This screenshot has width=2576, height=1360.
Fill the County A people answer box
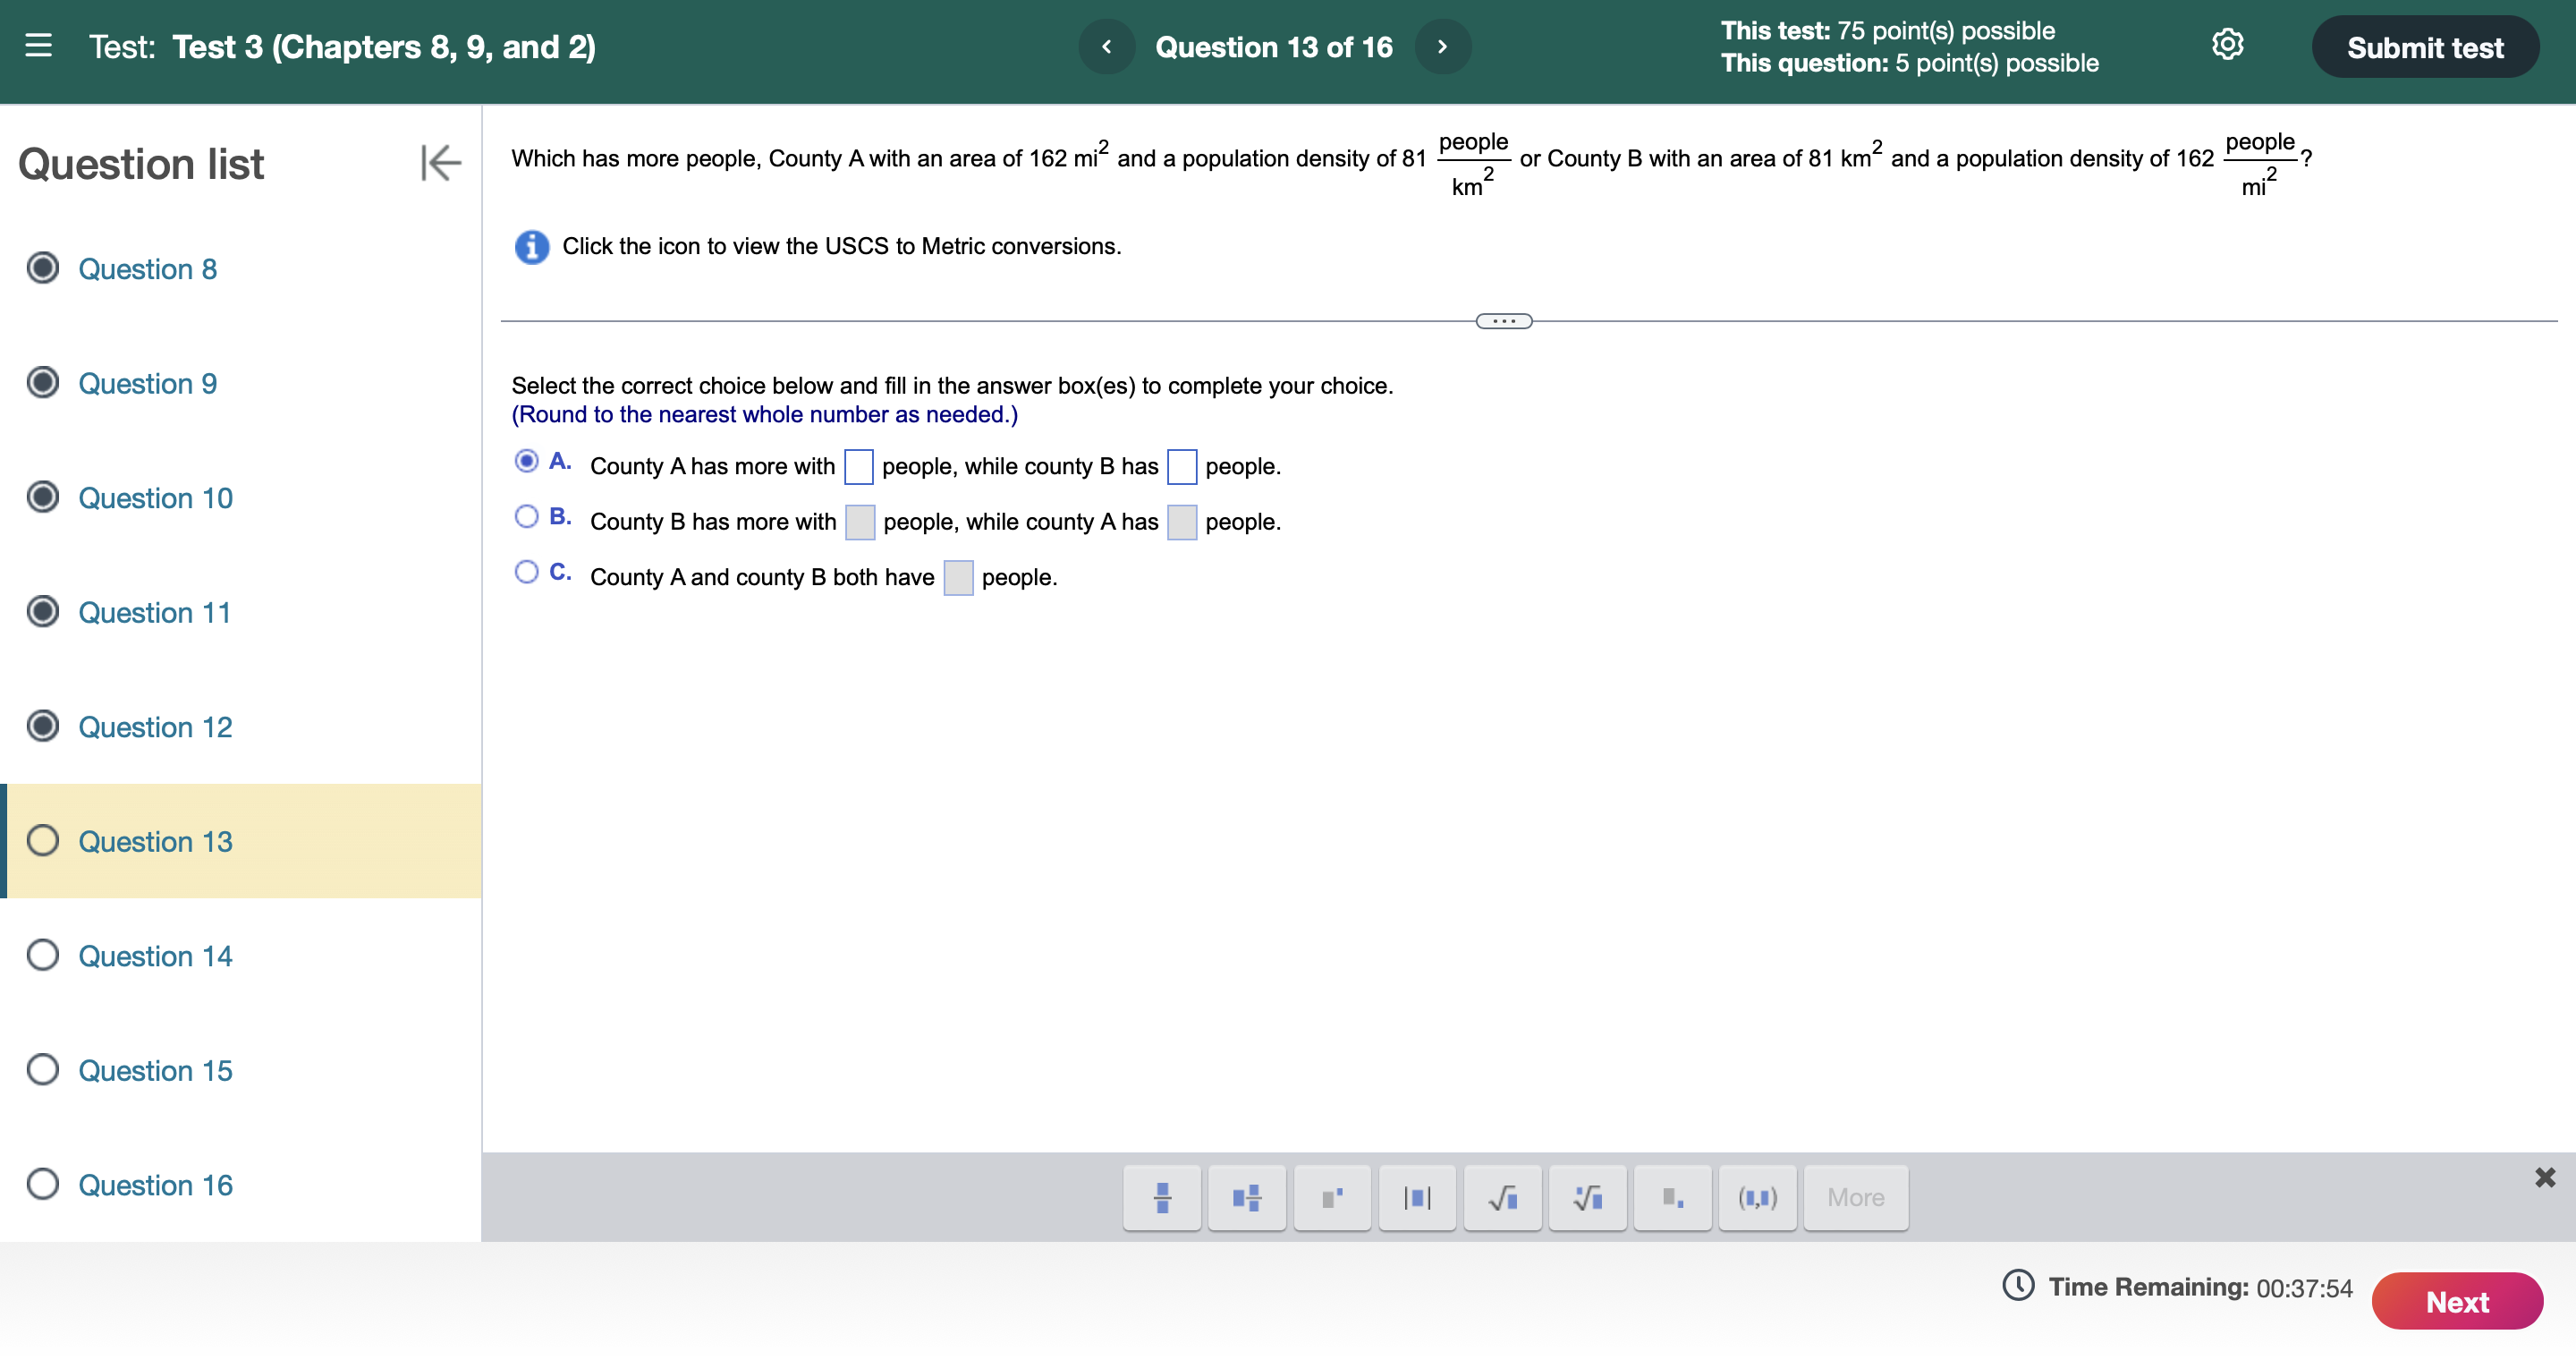pos(859,466)
